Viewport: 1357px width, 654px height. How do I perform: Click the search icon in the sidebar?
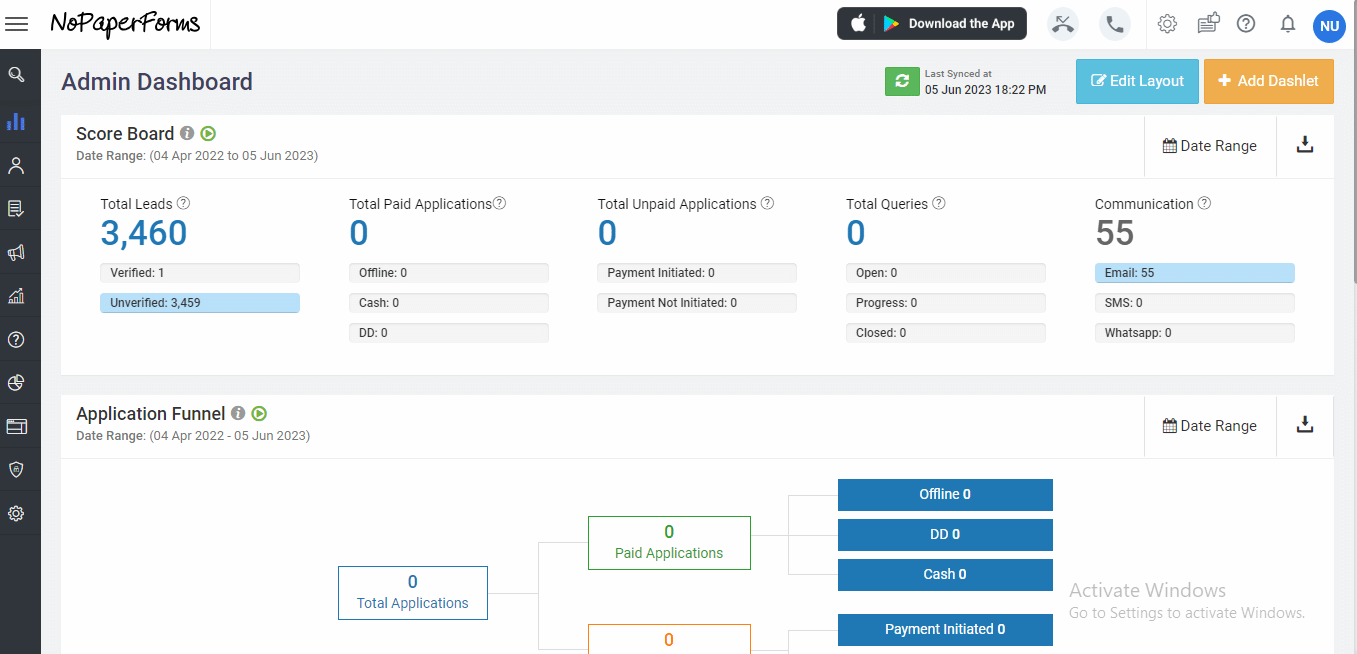click(x=16, y=74)
